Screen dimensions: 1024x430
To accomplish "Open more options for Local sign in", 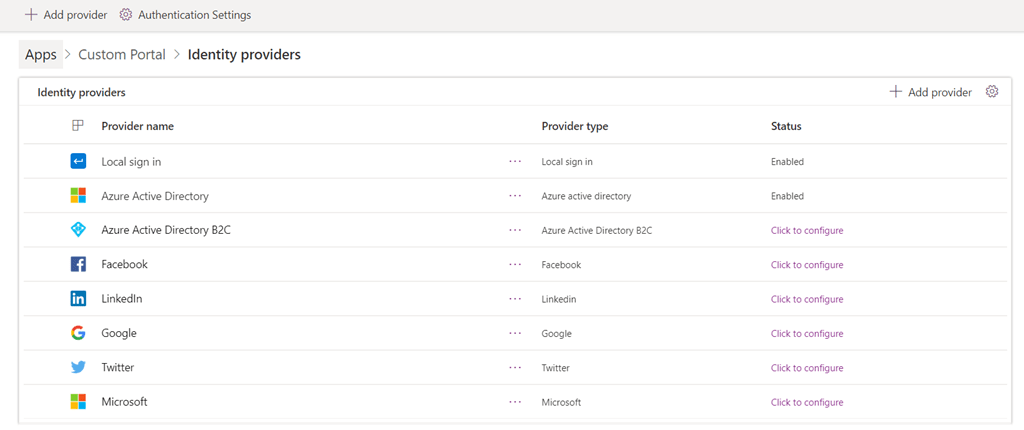I will (x=515, y=161).
